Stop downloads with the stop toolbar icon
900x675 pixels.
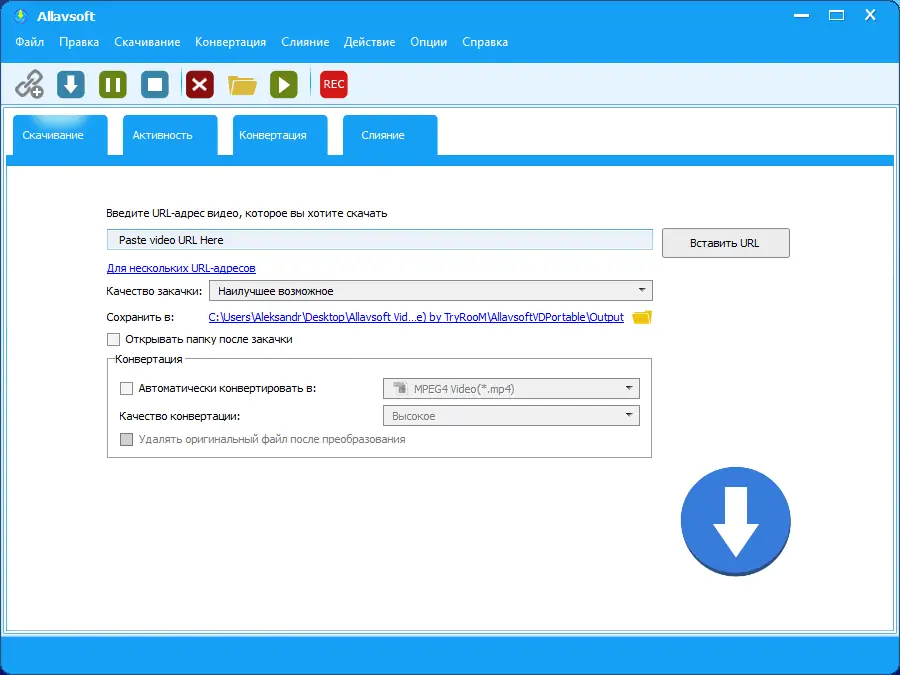(x=154, y=84)
